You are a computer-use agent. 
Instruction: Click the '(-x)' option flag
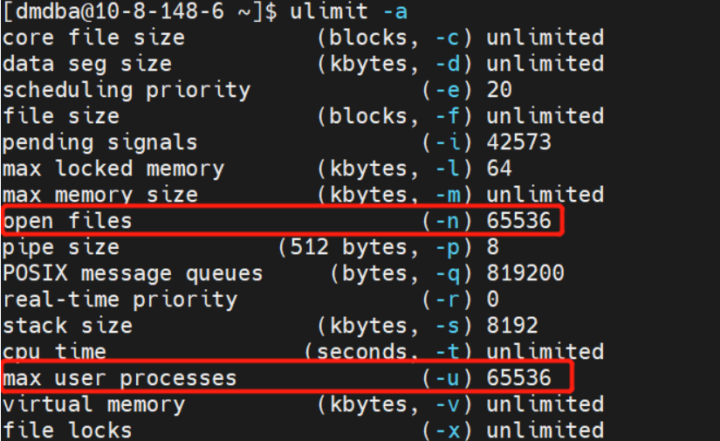click(x=447, y=430)
